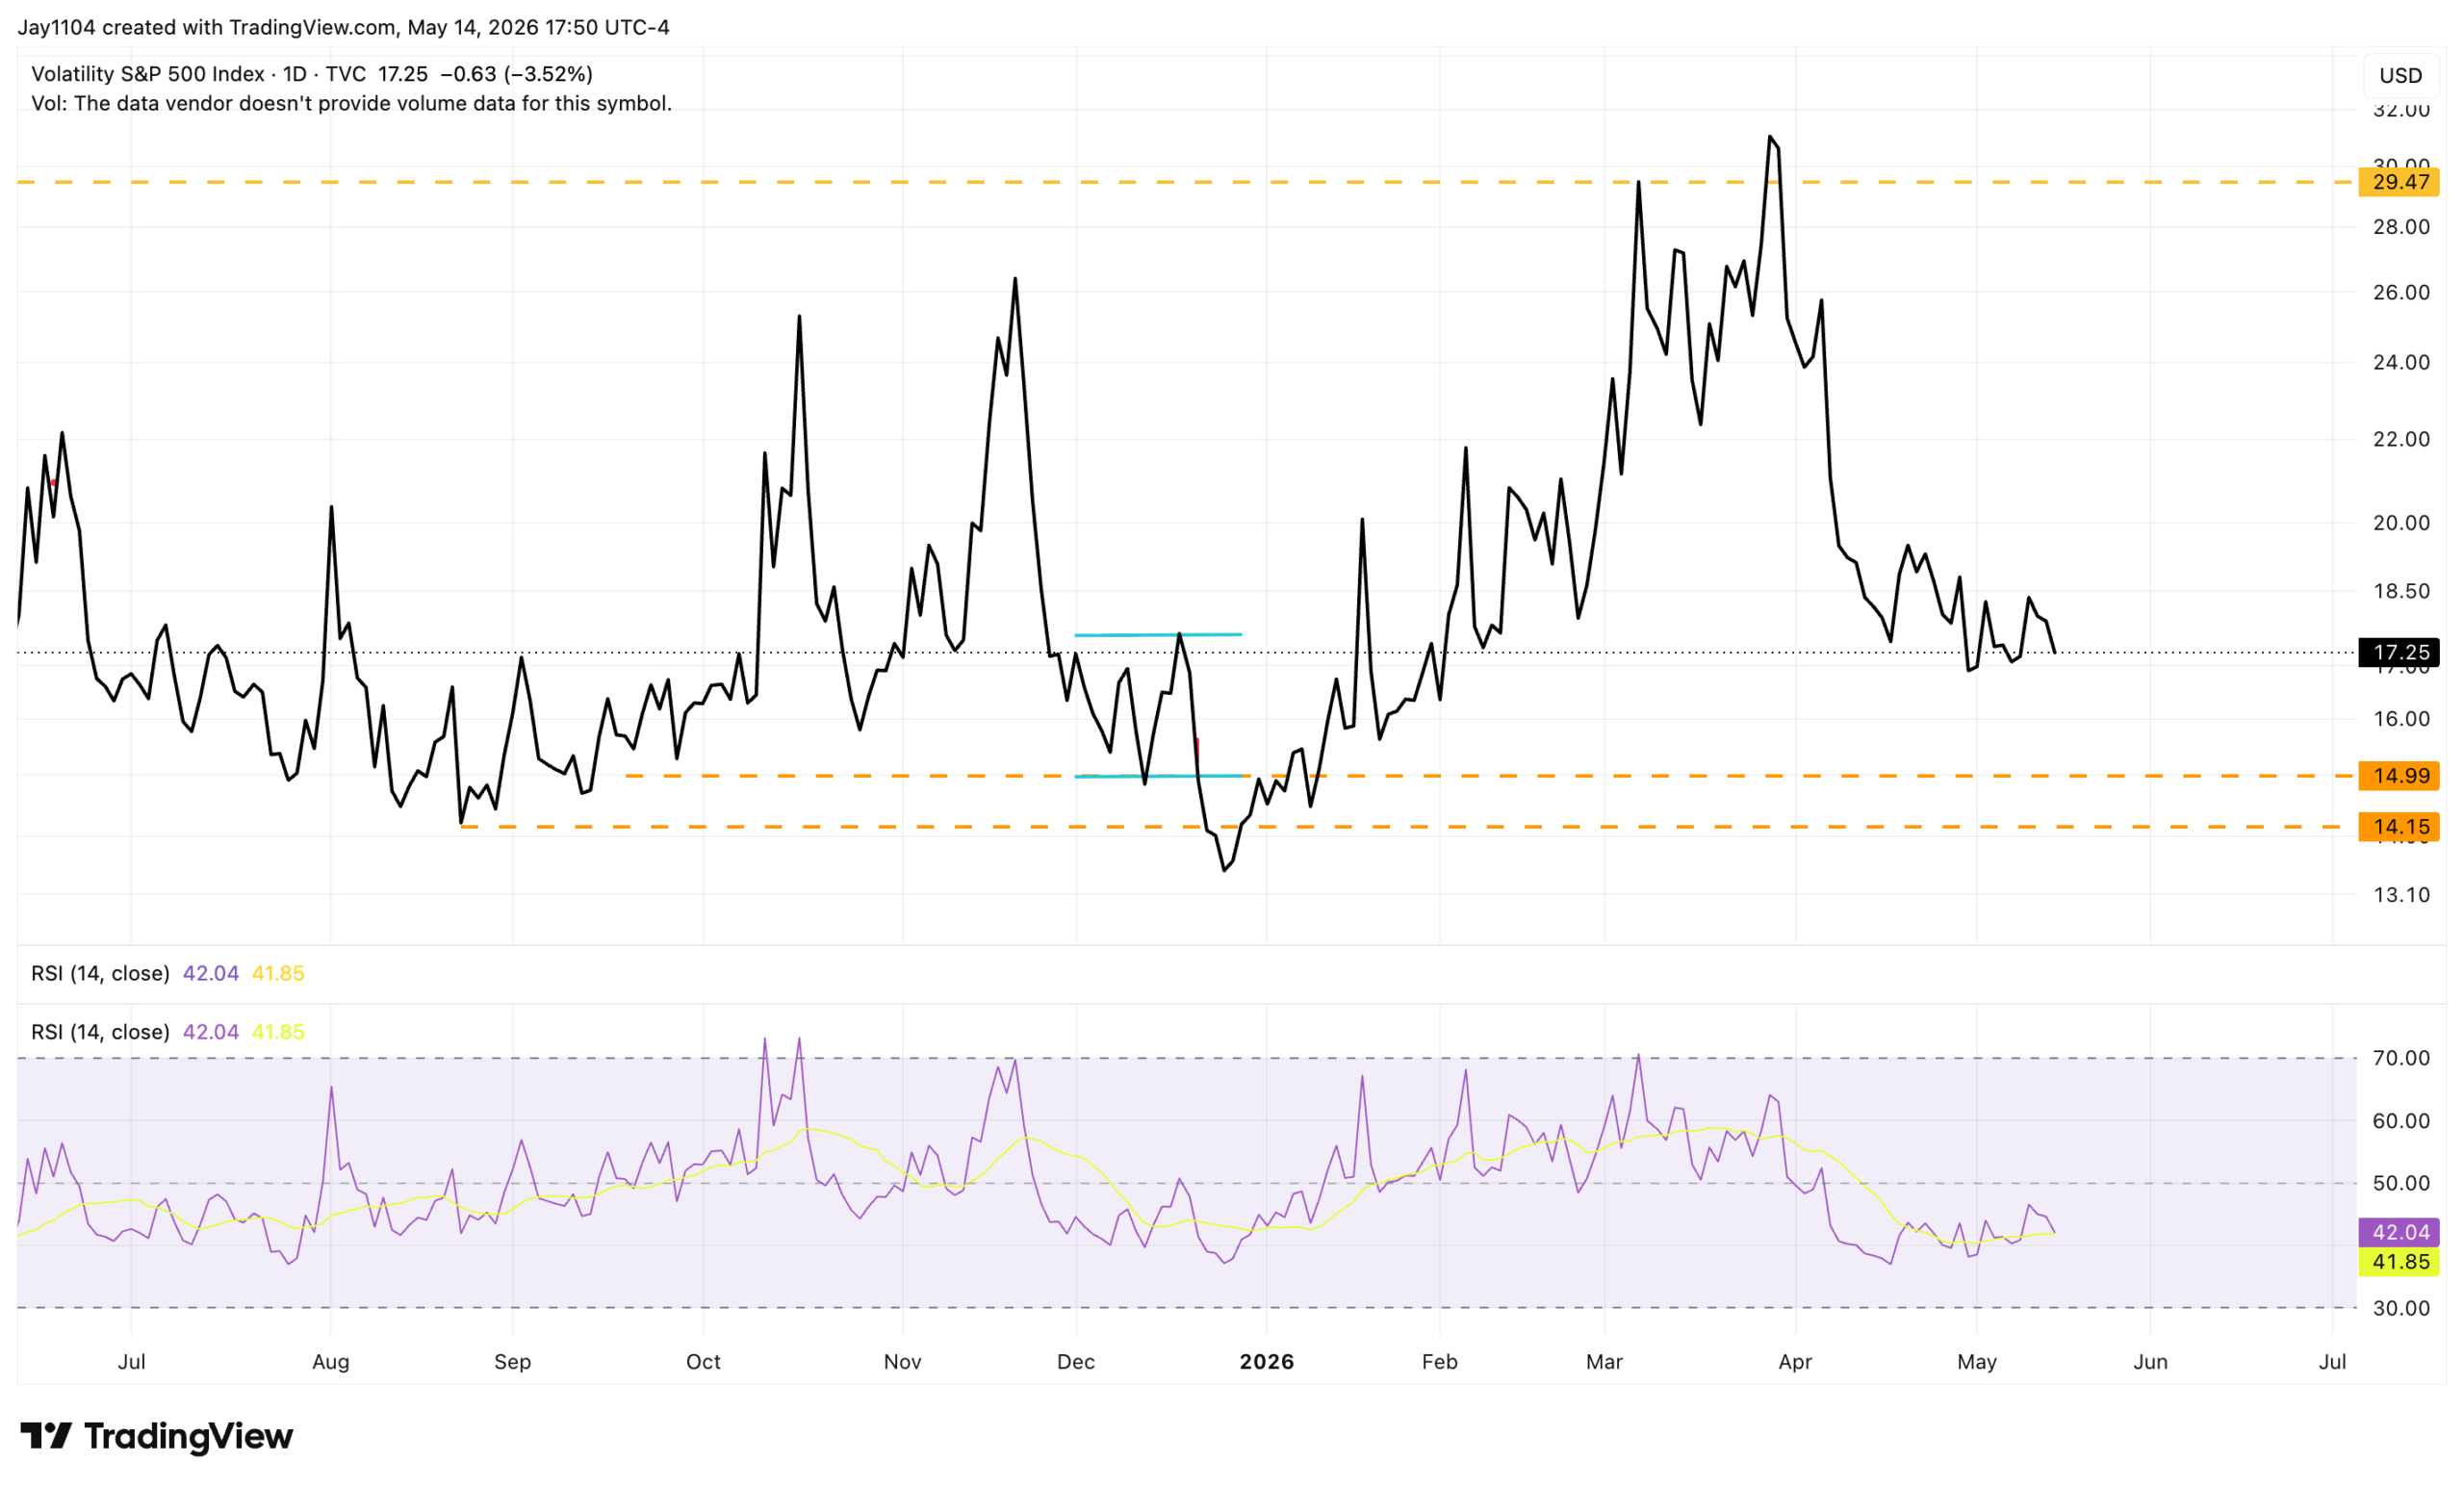The image size is (2464, 1488).
Task: Click the purple 42.04 RSI axis tag
Action: coord(2399,1232)
